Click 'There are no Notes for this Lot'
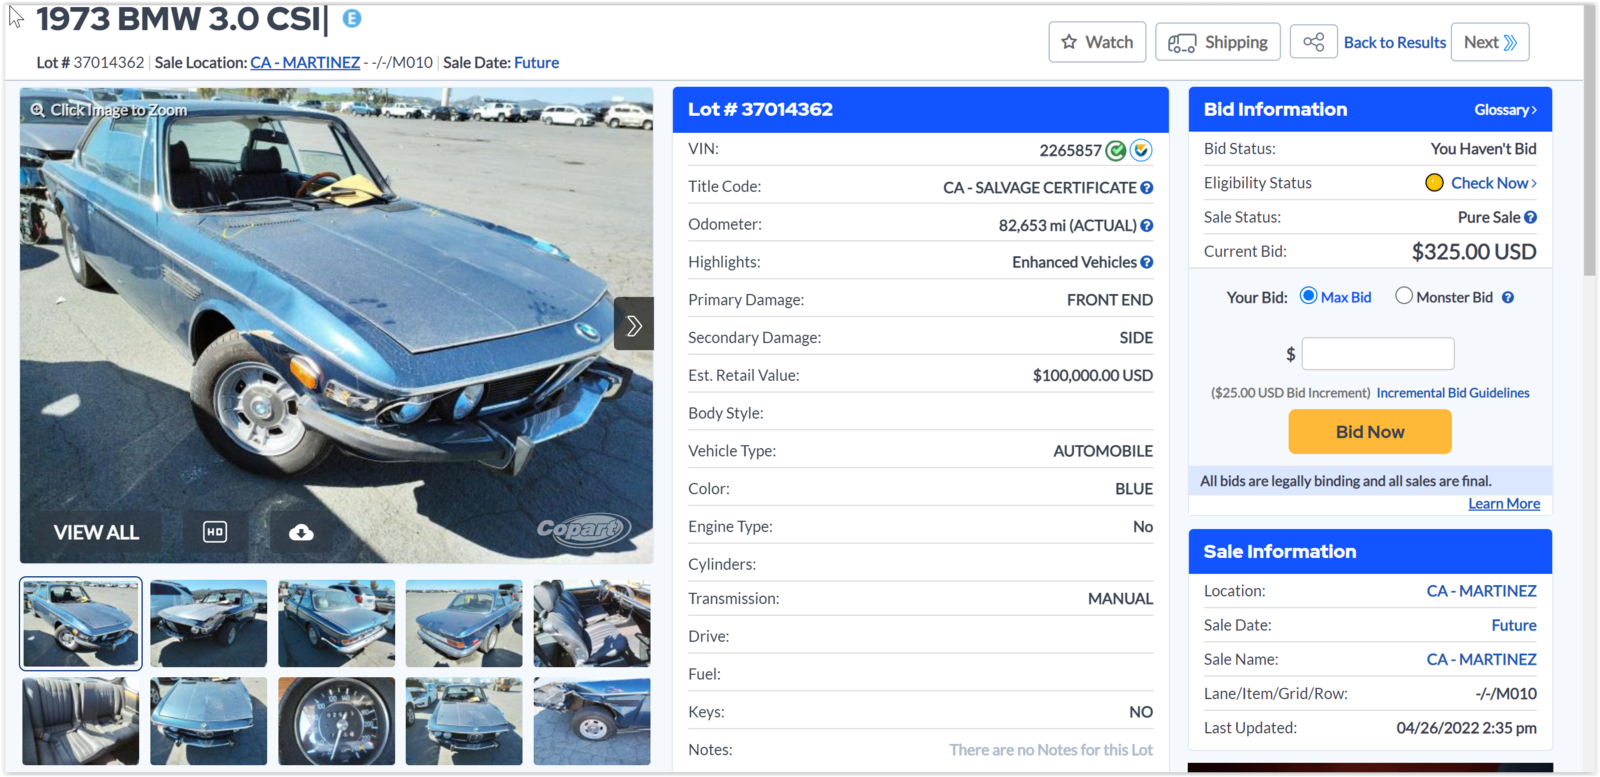 pyautogui.click(x=1051, y=750)
